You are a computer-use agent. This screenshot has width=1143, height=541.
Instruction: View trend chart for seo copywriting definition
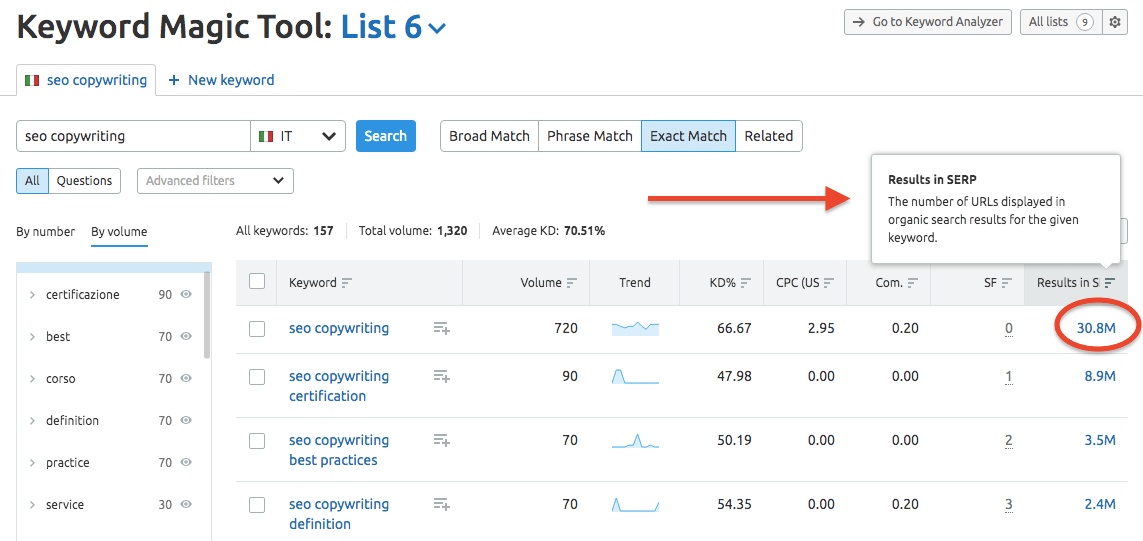point(635,504)
